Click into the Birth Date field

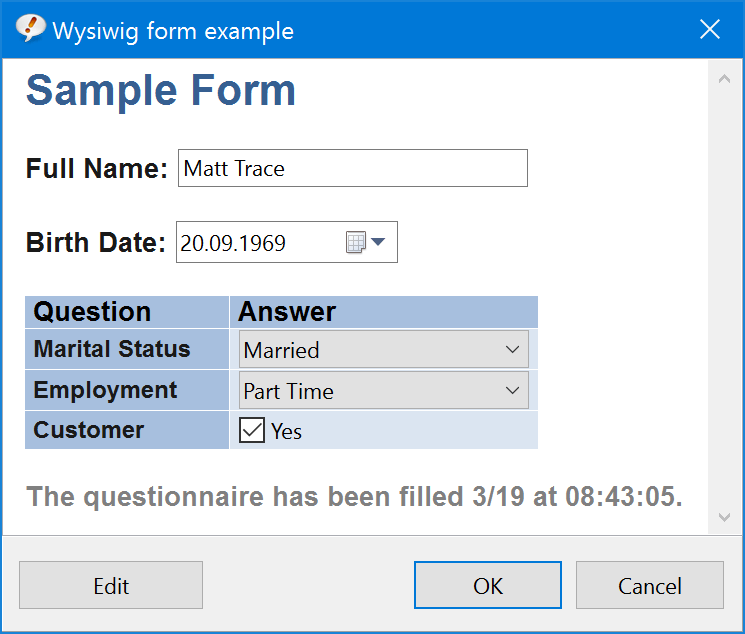coord(258,243)
